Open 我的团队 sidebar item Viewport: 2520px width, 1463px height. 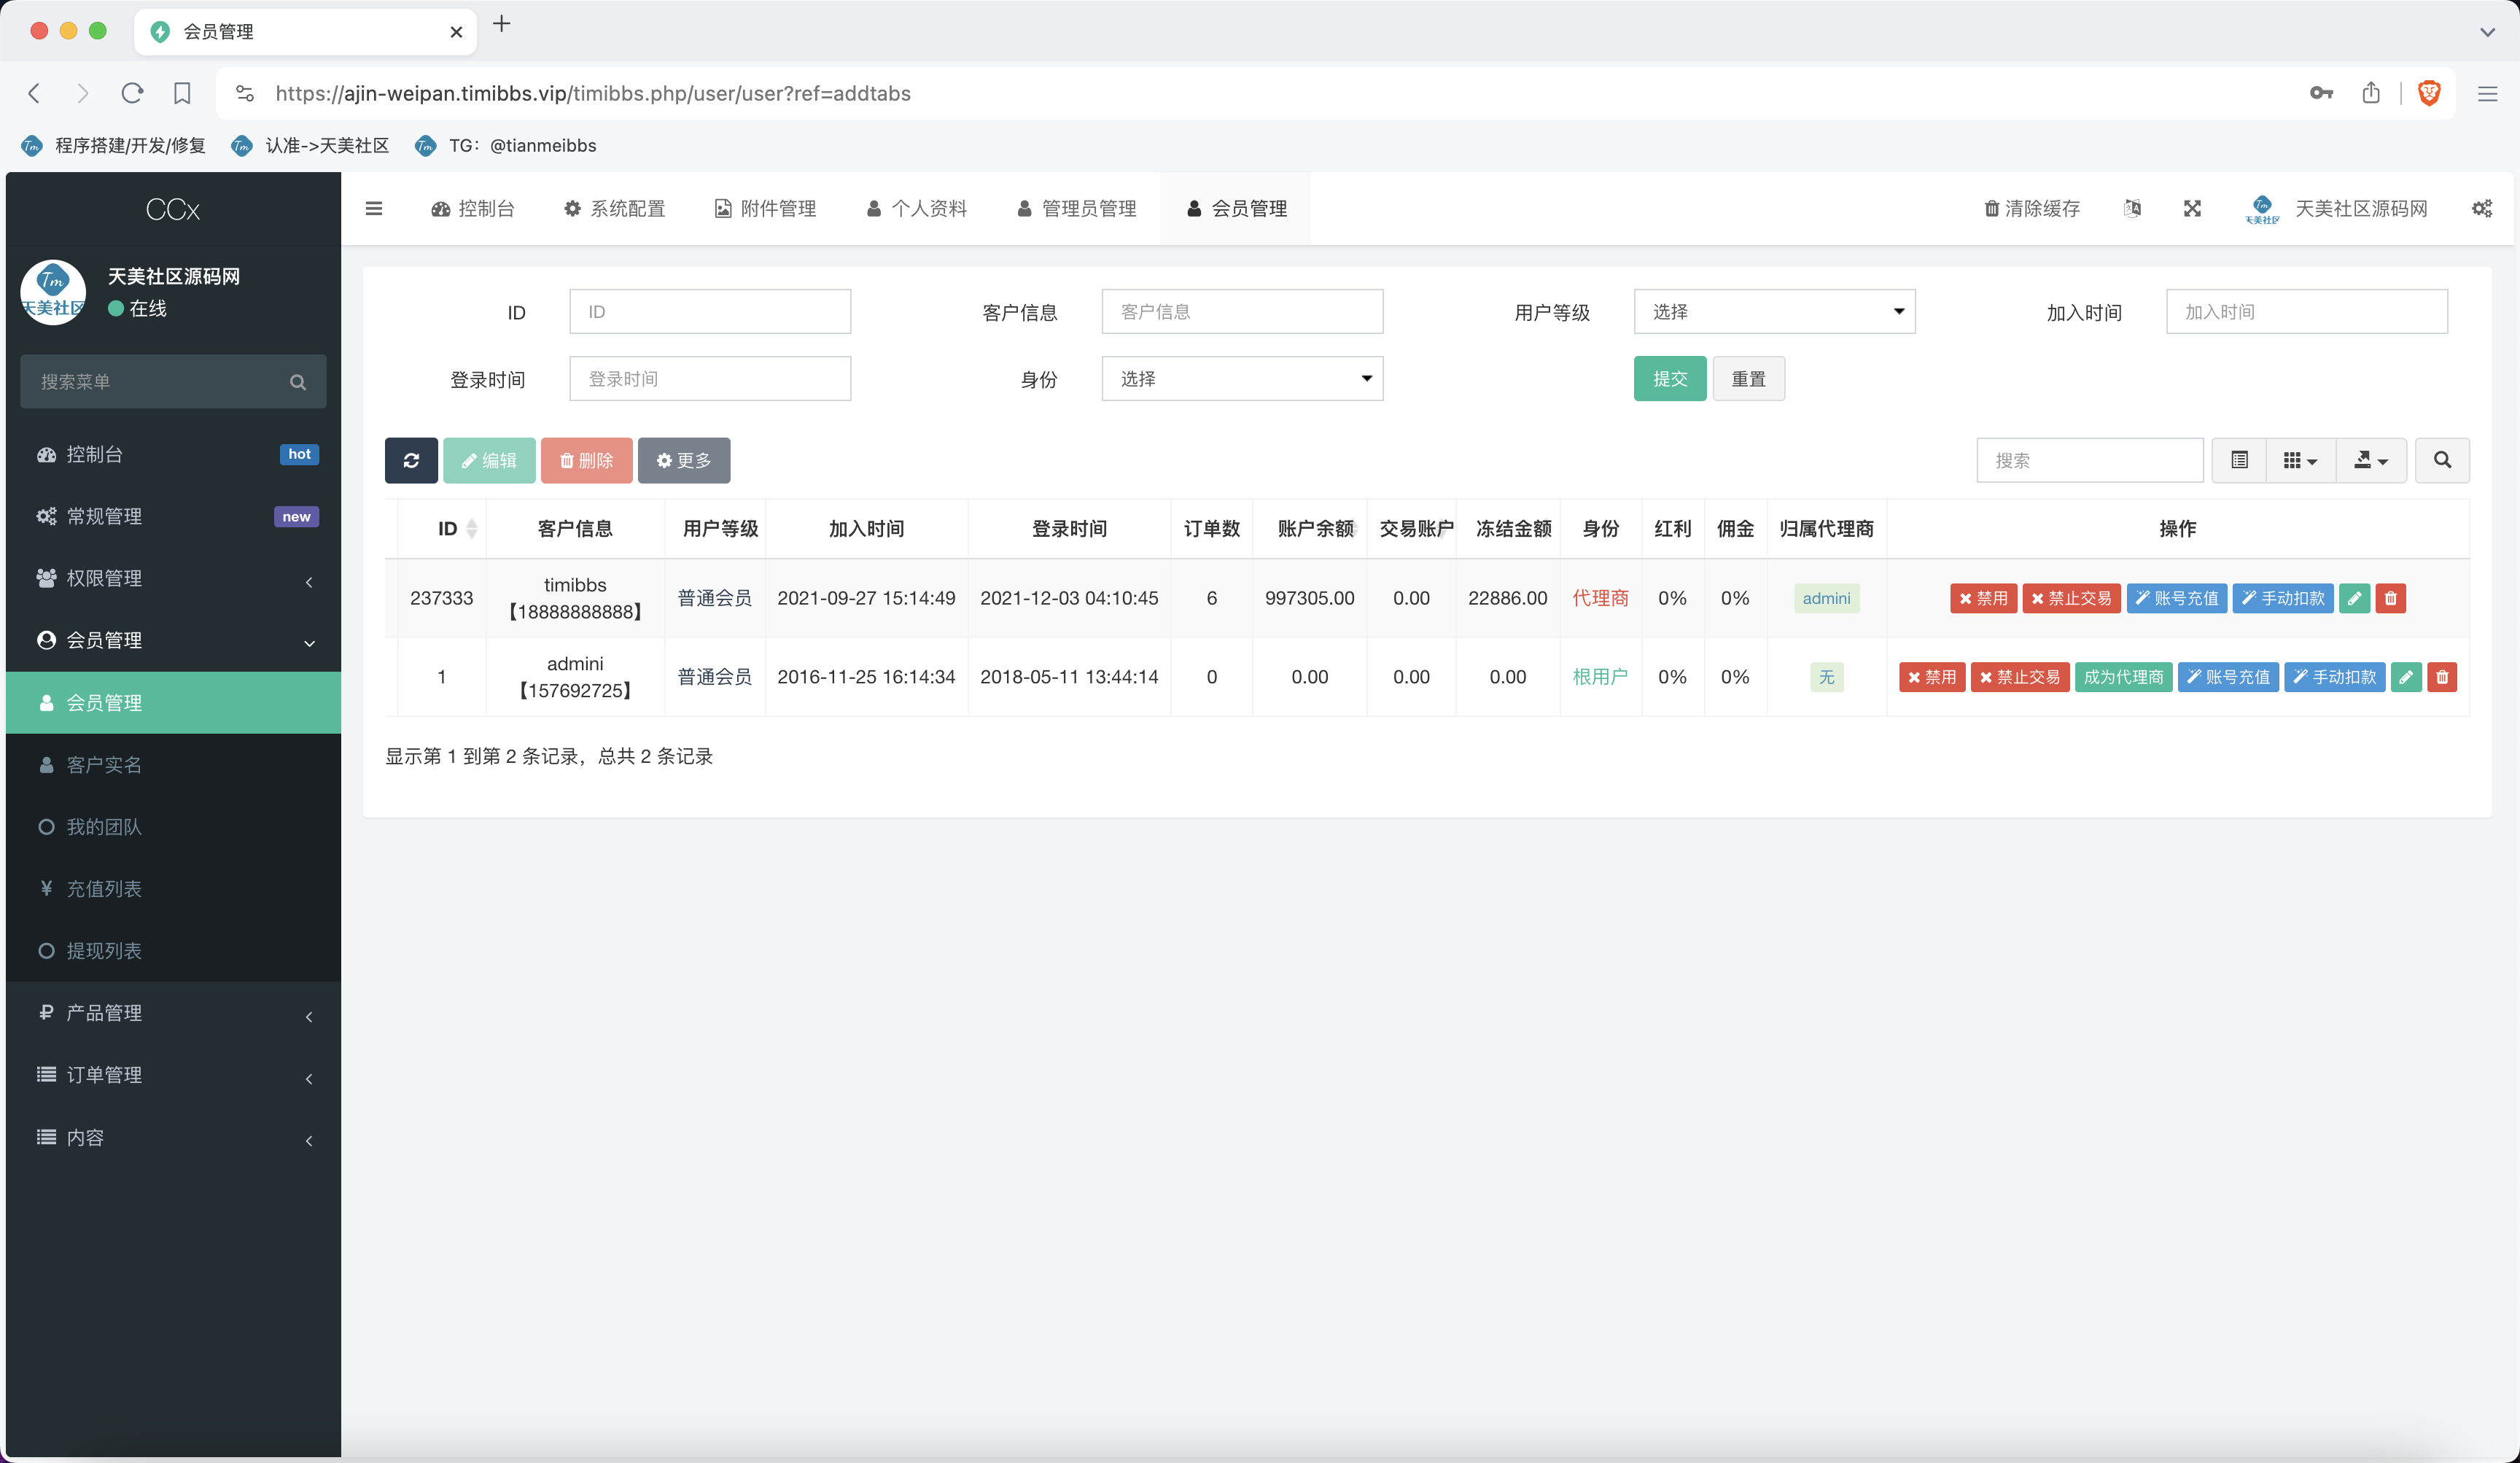(173, 827)
